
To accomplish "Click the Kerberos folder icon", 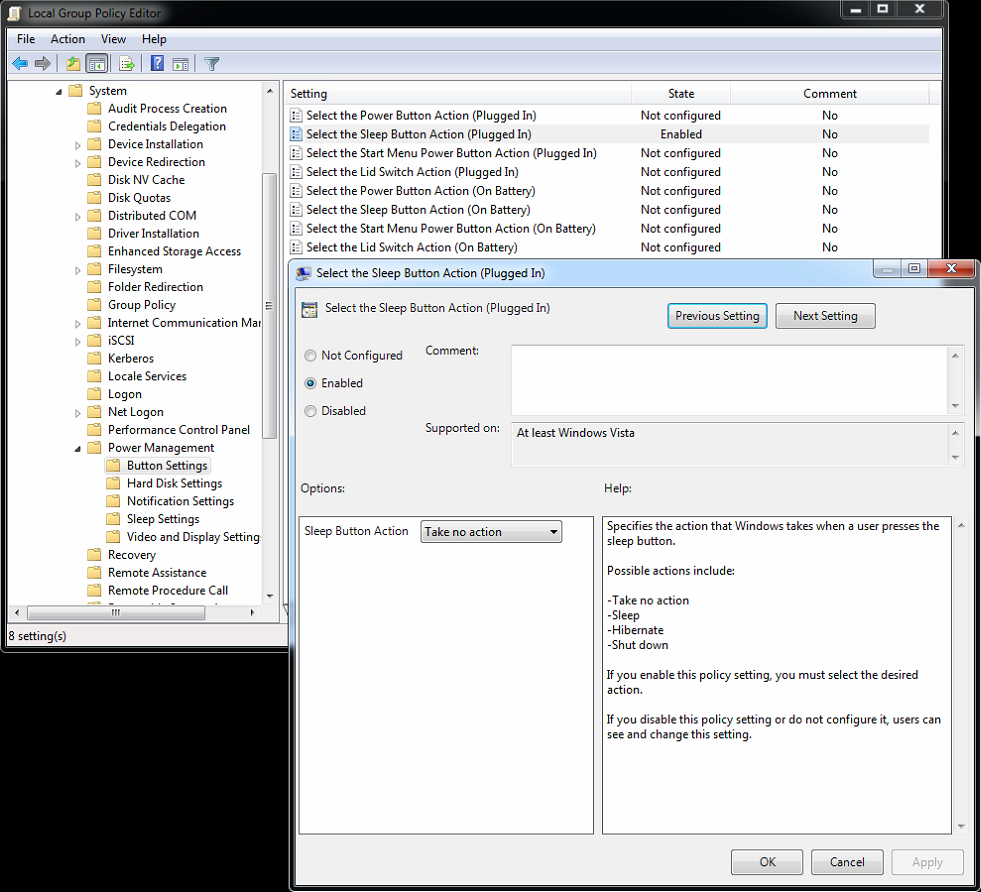I will (x=94, y=358).
